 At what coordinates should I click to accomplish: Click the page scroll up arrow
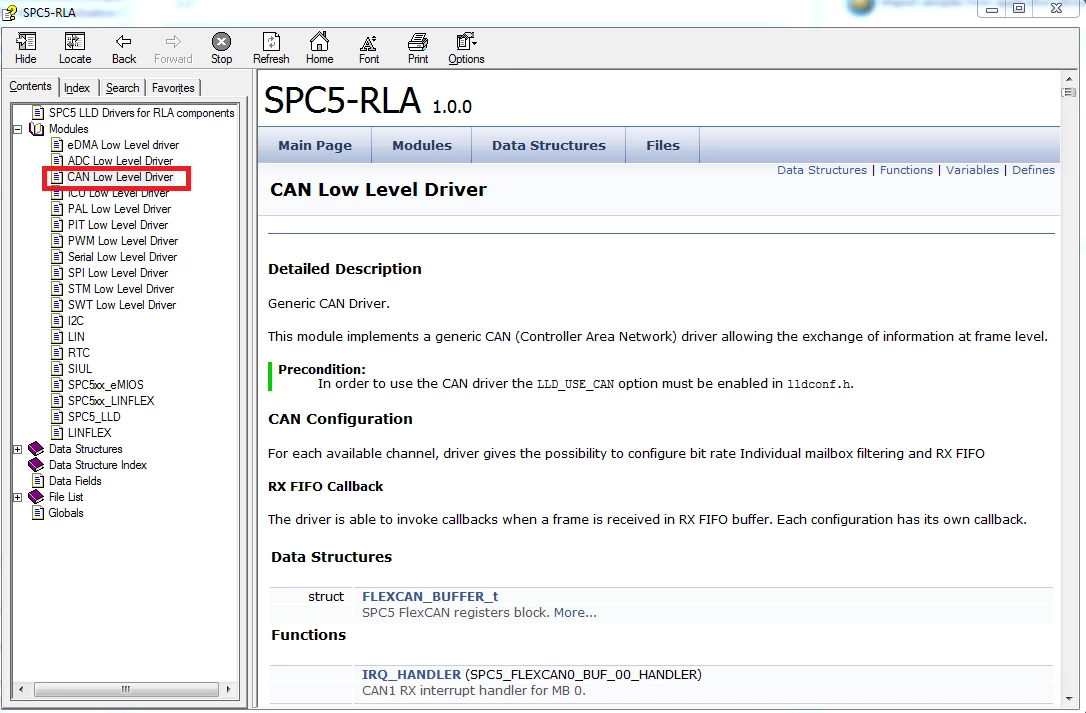coord(1069,79)
